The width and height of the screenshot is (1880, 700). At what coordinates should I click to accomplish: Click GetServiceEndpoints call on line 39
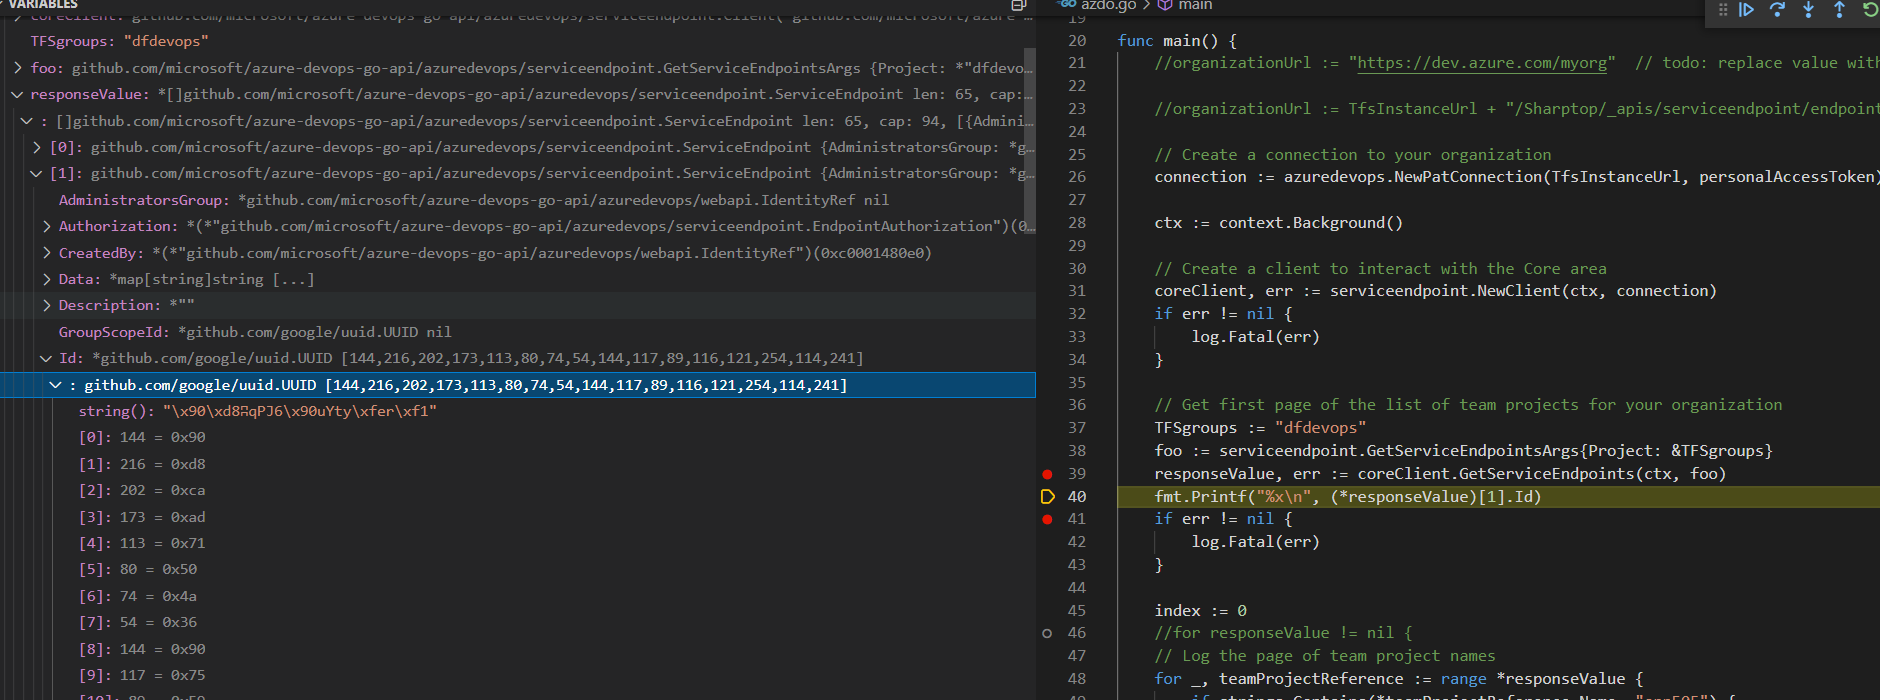[1542, 474]
